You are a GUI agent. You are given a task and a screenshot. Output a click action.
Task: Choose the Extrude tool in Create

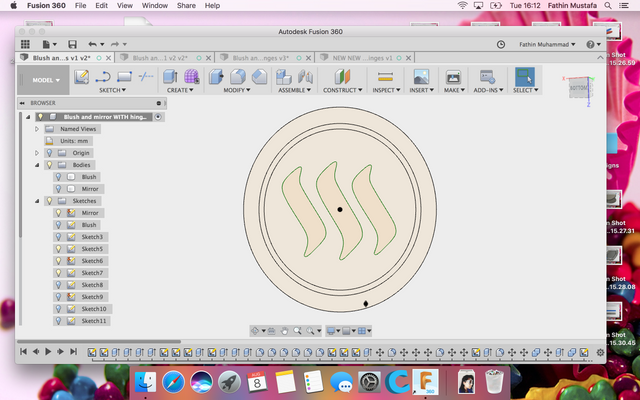click(x=170, y=77)
